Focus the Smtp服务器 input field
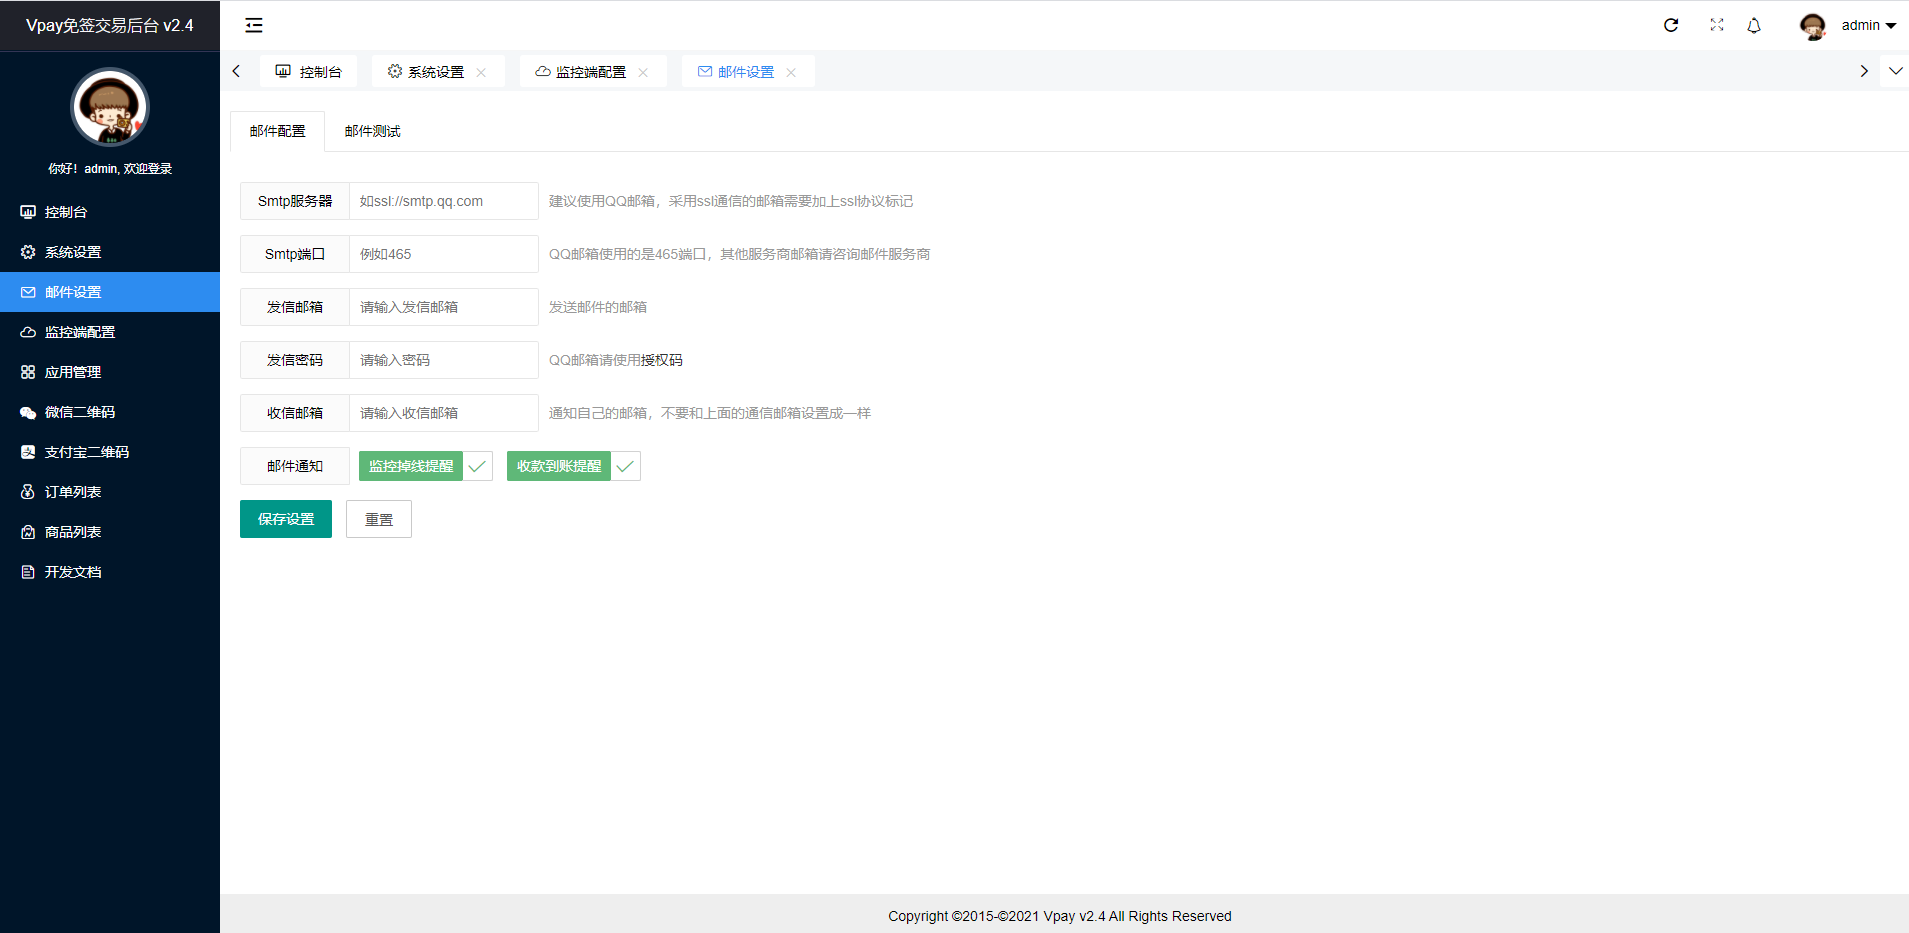The height and width of the screenshot is (933, 1909). point(443,201)
